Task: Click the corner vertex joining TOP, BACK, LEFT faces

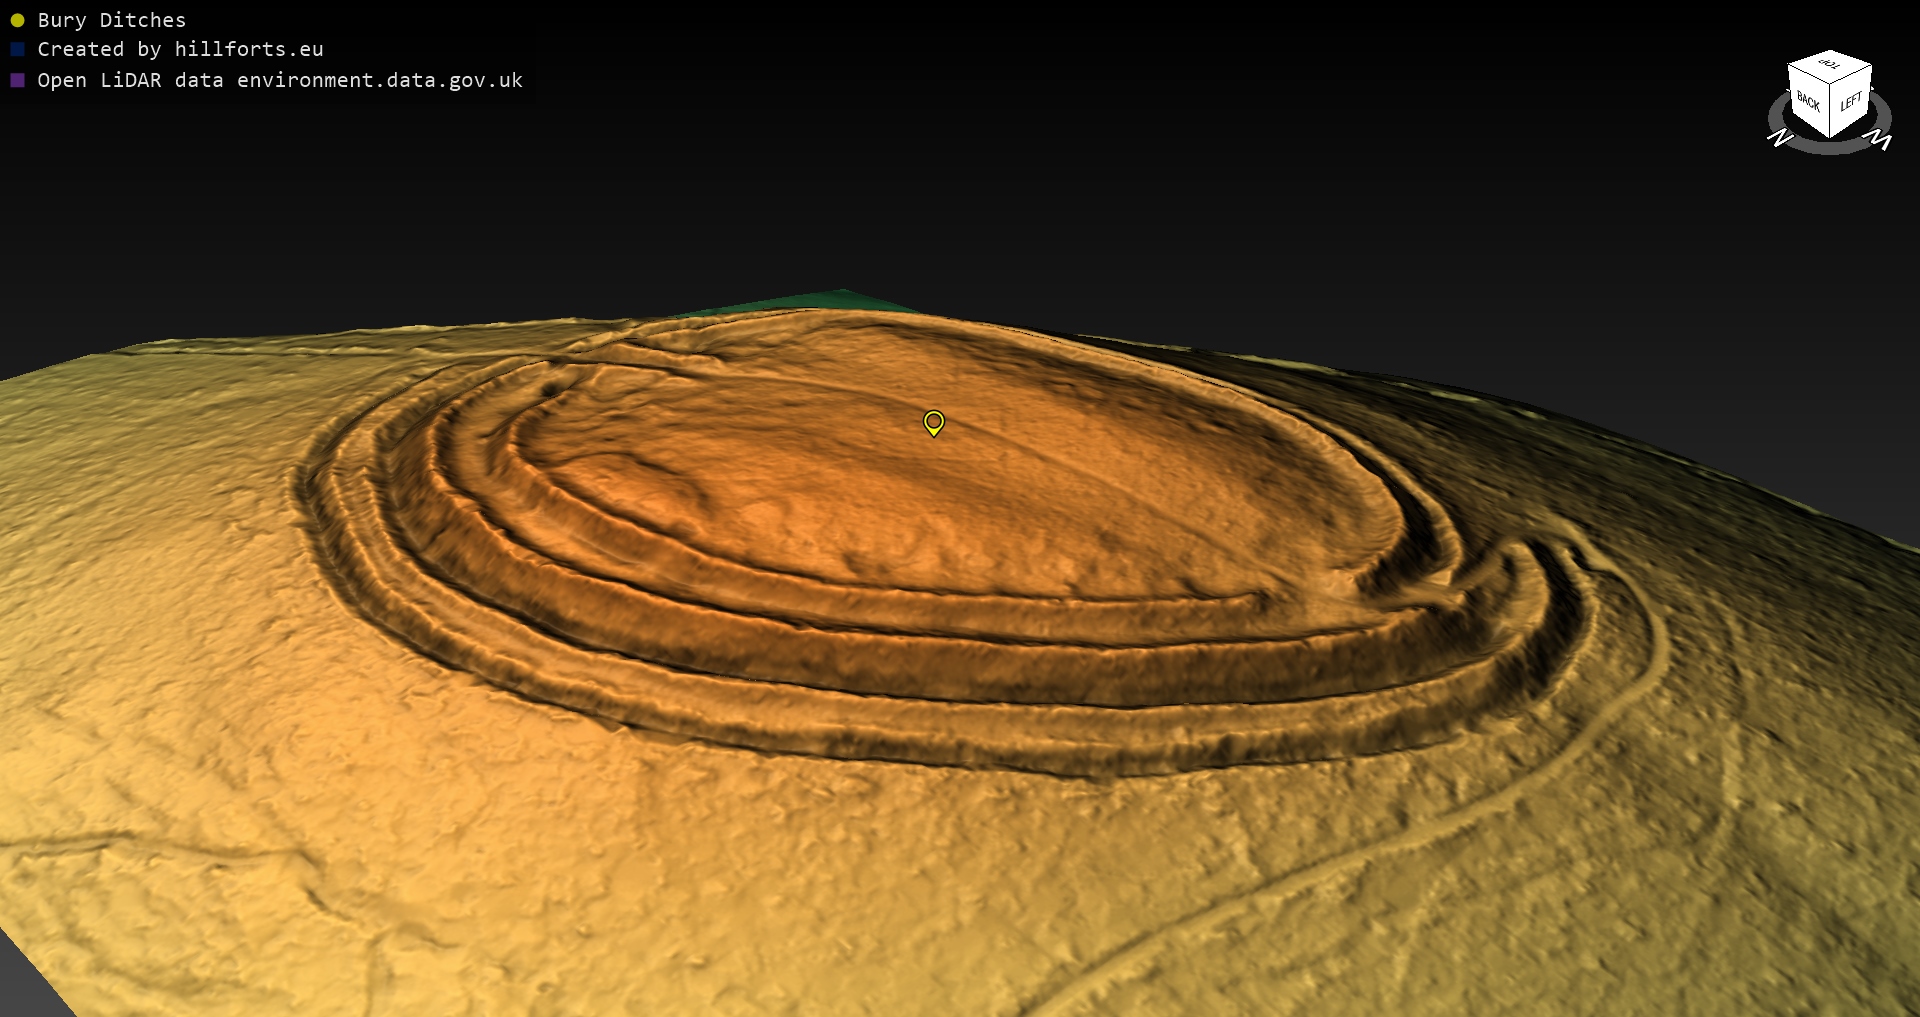Action: (x=1831, y=84)
